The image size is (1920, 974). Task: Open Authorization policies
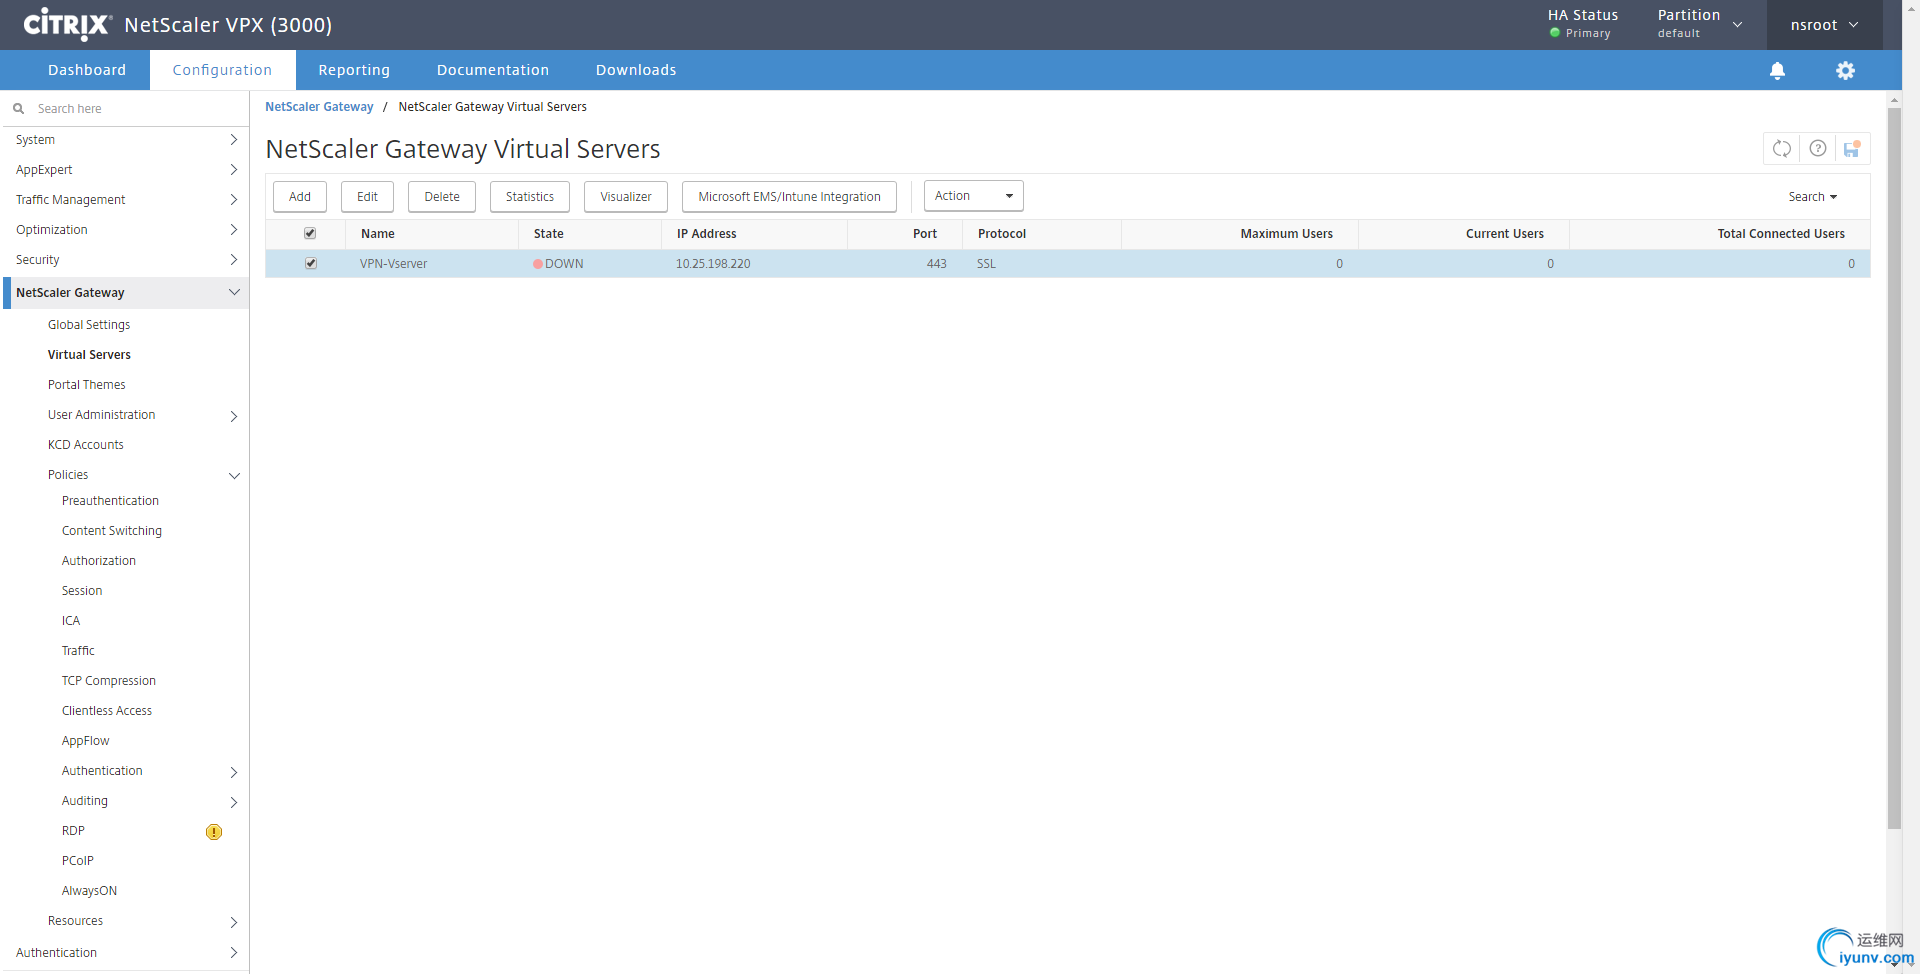pyautogui.click(x=99, y=561)
